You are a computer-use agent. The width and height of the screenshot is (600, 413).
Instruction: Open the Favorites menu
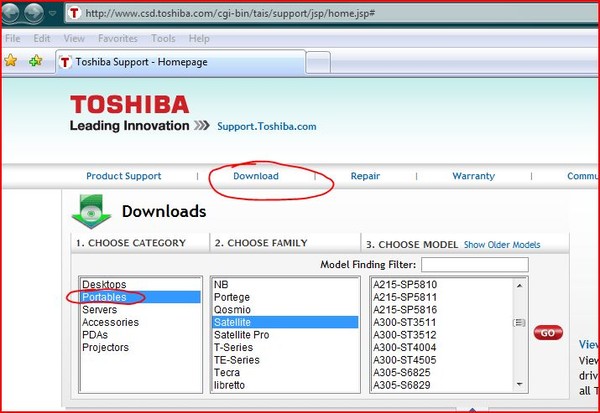(x=117, y=38)
